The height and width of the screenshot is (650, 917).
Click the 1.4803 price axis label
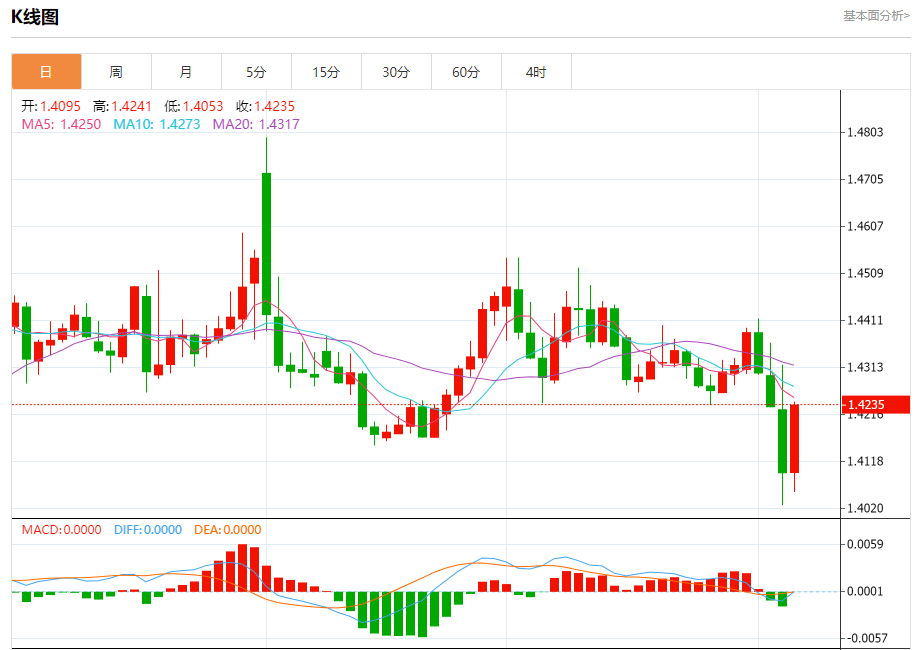point(866,132)
